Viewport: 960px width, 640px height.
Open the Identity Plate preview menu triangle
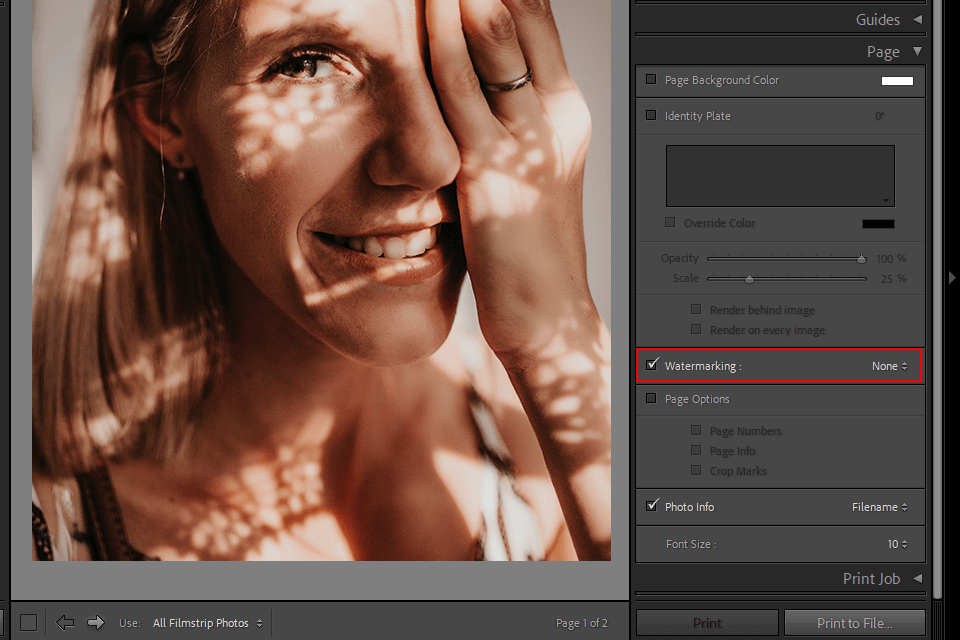pyautogui.click(x=886, y=200)
